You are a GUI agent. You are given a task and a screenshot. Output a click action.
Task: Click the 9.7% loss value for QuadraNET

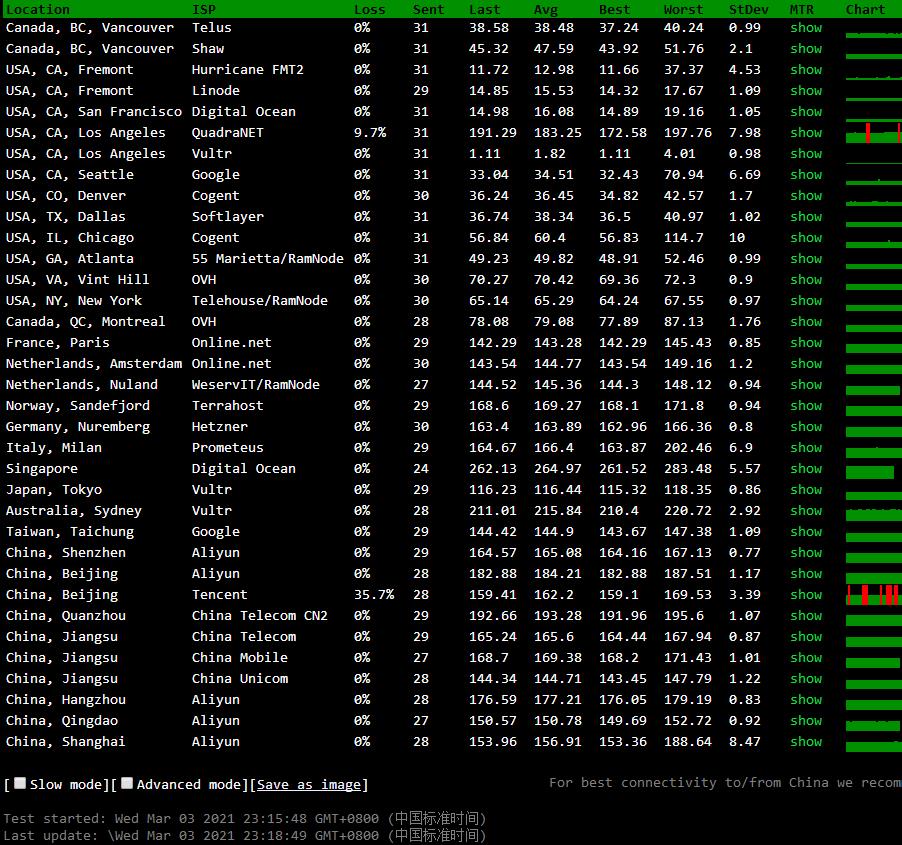[x=370, y=133]
